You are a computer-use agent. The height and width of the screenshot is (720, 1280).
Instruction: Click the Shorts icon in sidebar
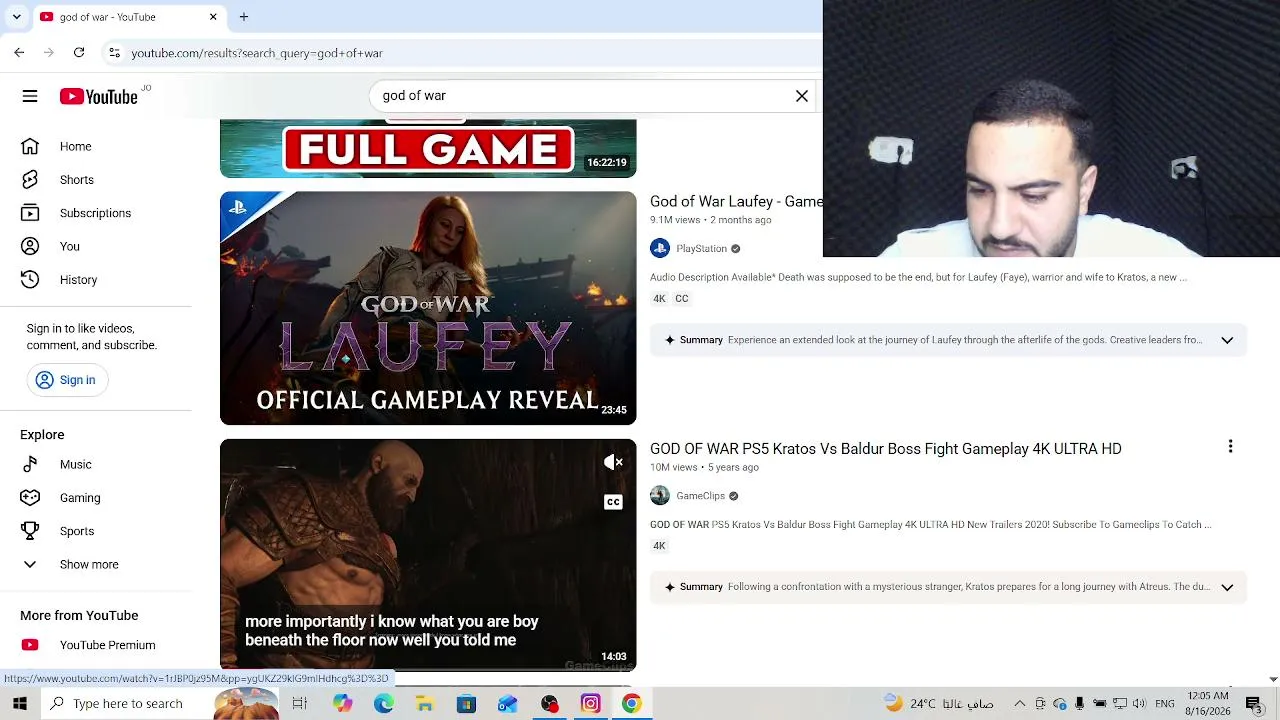(x=30, y=180)
